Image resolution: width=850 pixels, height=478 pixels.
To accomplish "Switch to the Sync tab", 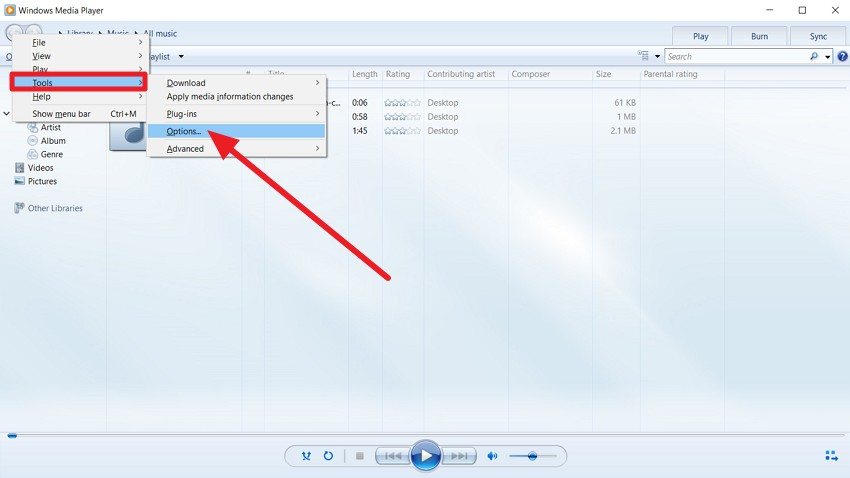I will 818,36.
